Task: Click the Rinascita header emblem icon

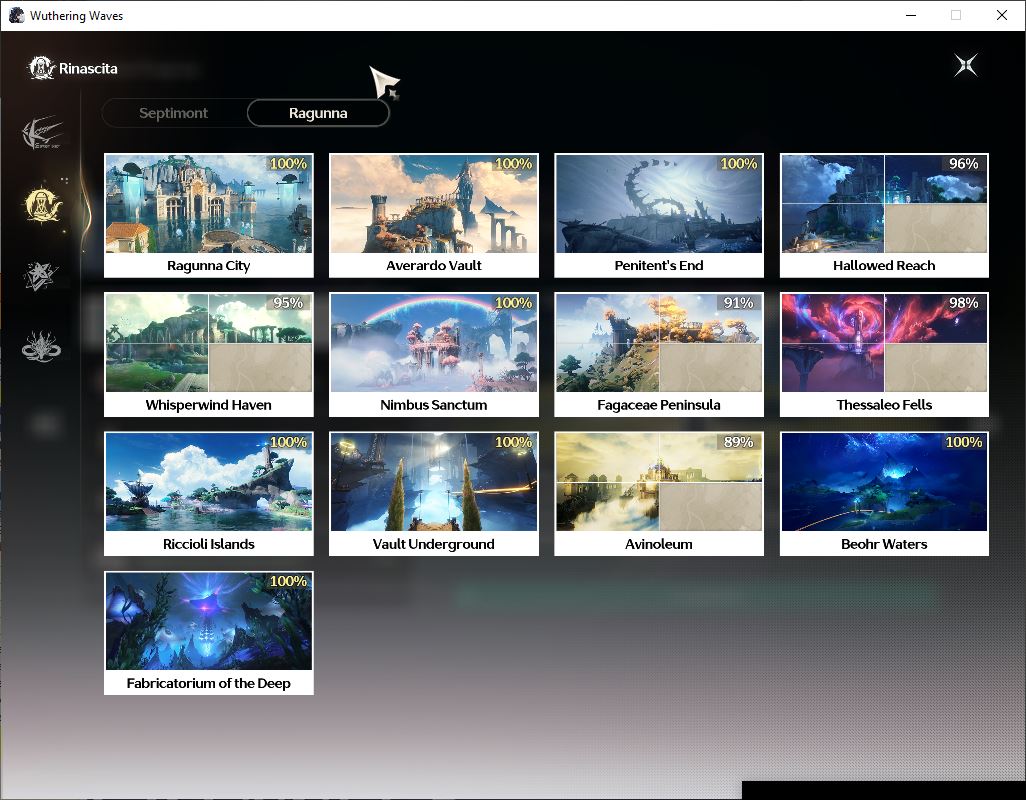Action: point(41,68)
